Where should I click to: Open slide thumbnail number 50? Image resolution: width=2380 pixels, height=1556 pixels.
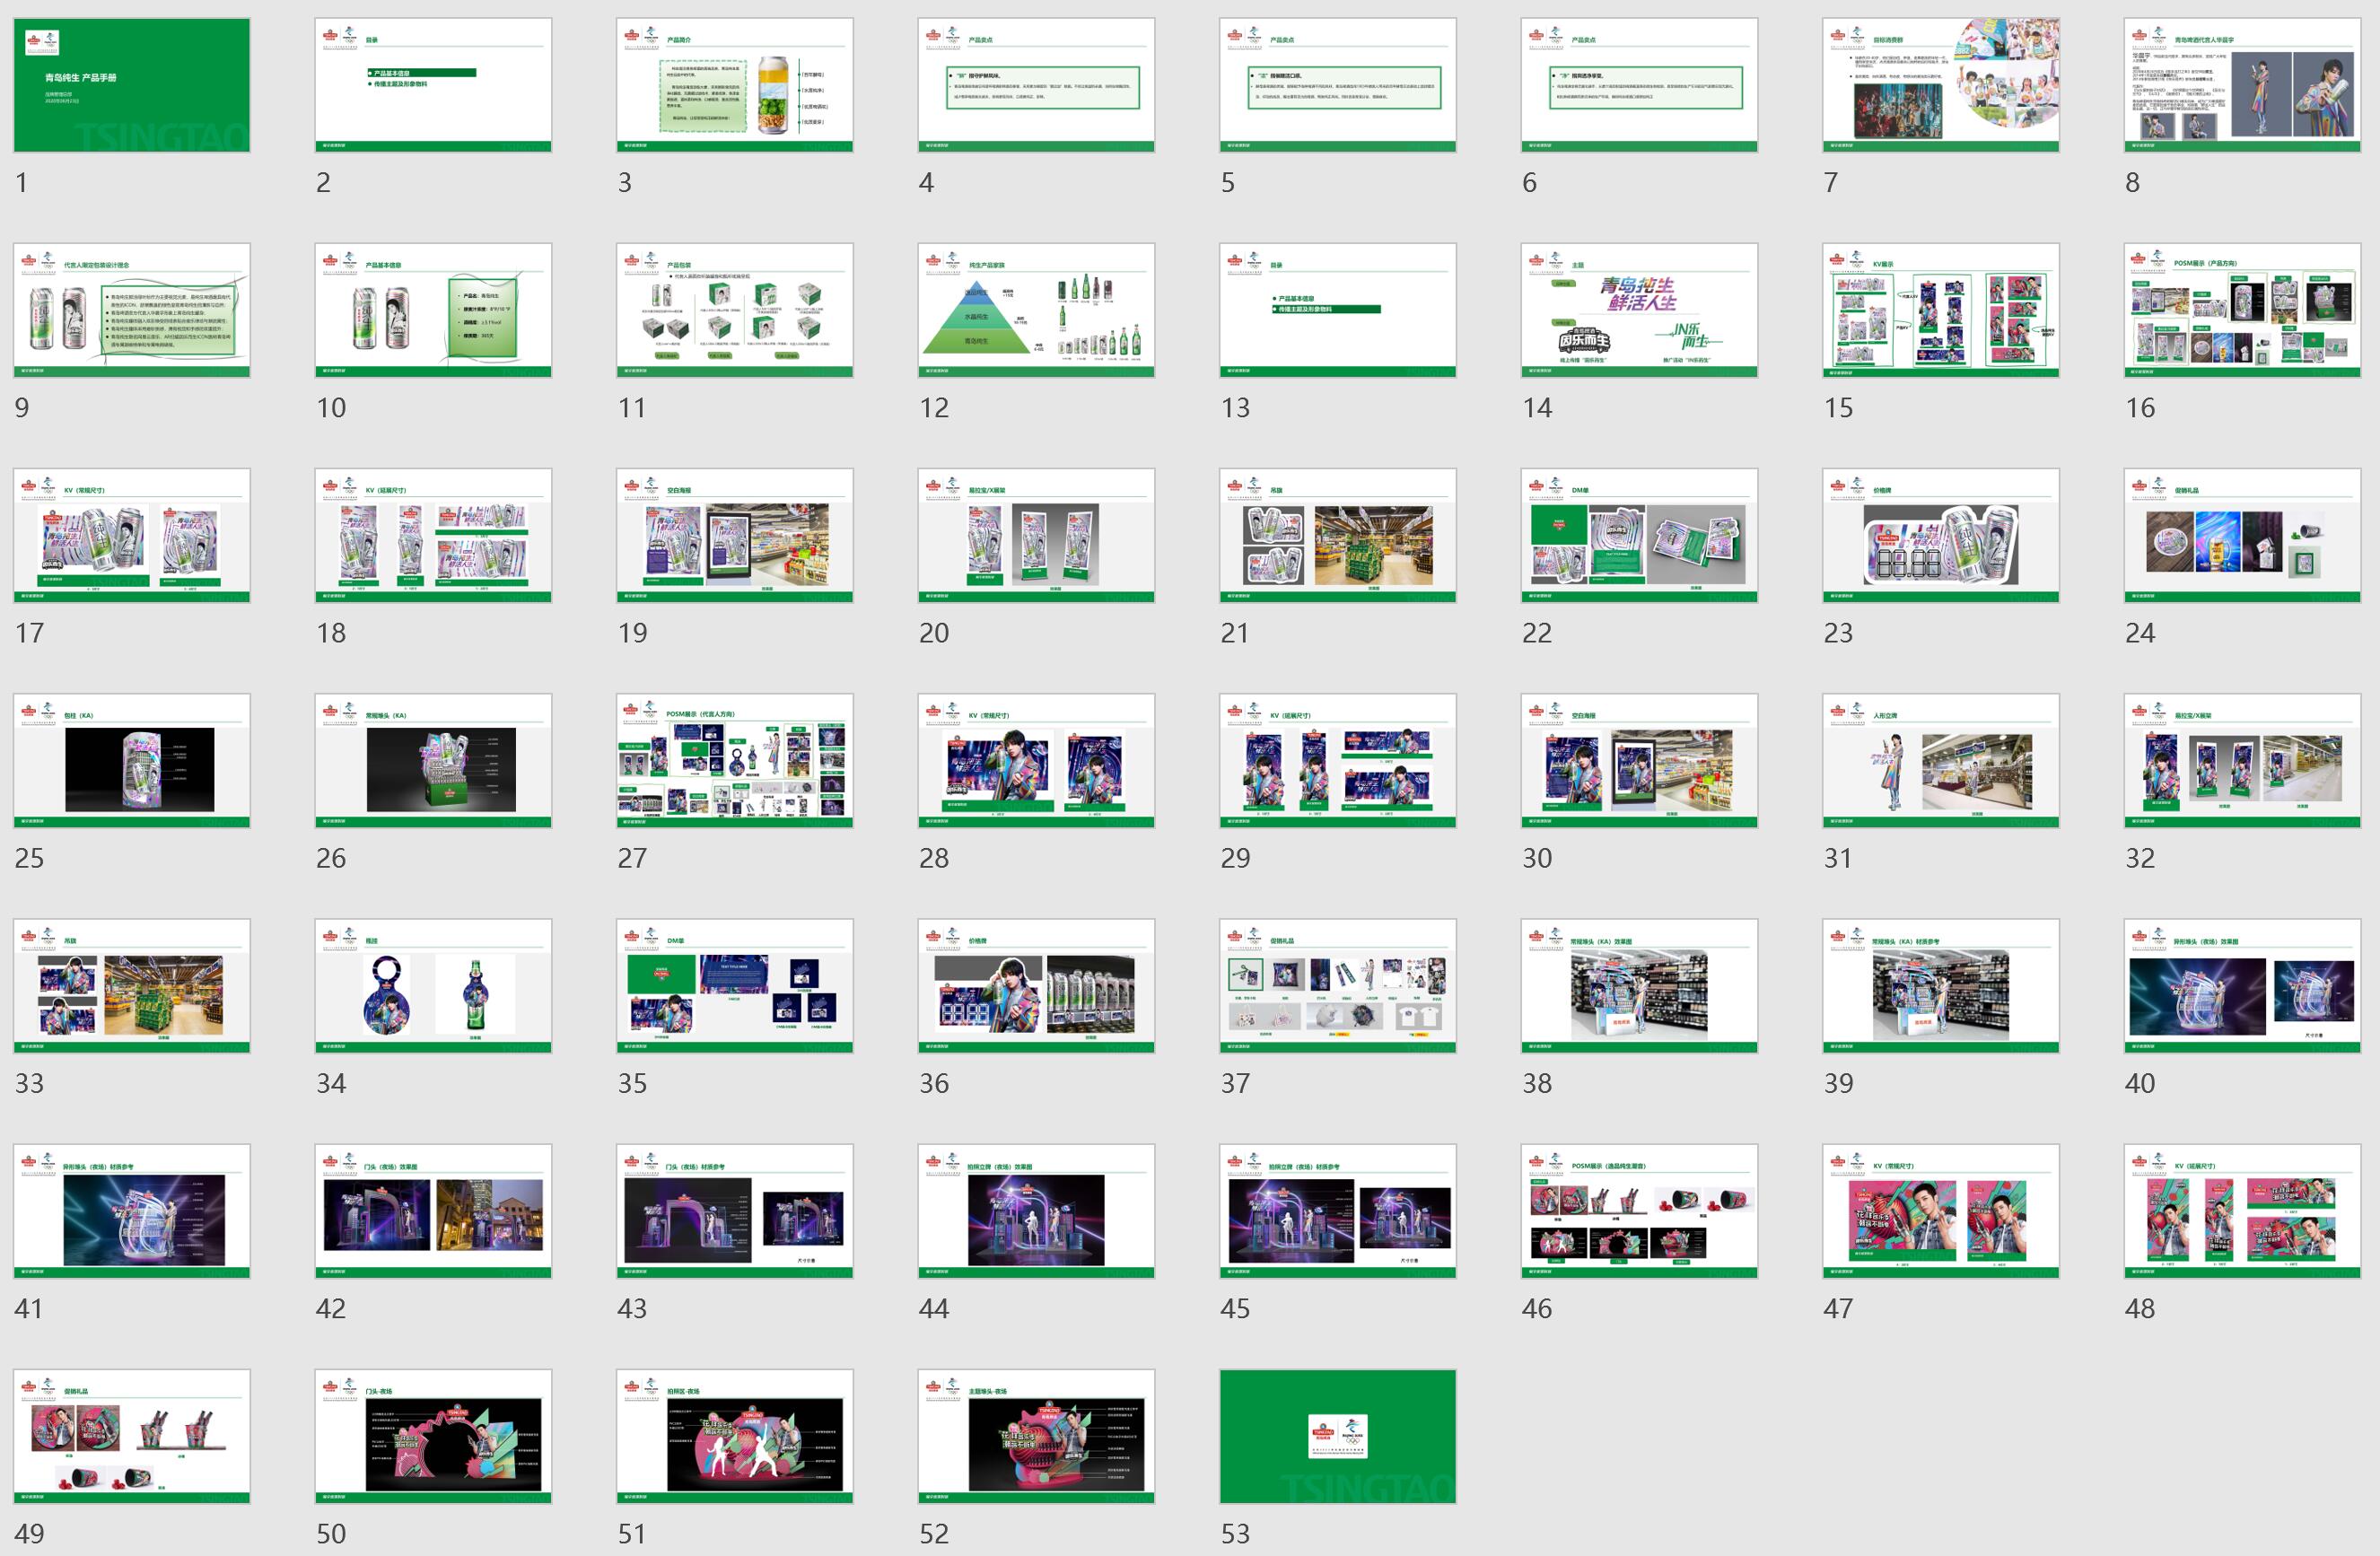[433, 1437]
